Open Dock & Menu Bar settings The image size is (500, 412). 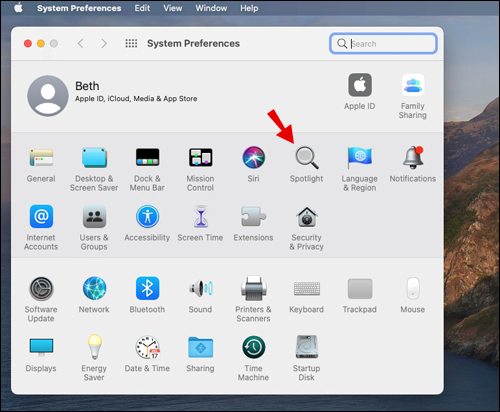147,157
